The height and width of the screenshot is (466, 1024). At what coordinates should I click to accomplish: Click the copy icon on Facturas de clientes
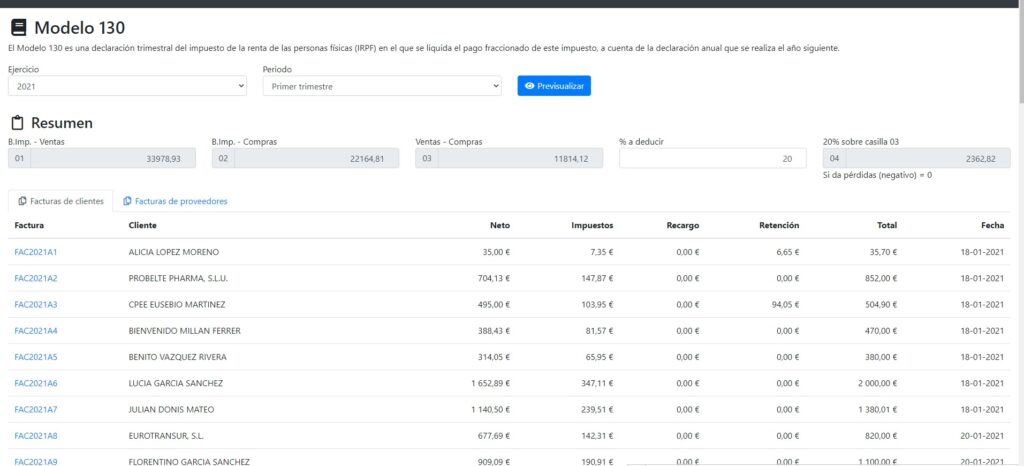23,201
